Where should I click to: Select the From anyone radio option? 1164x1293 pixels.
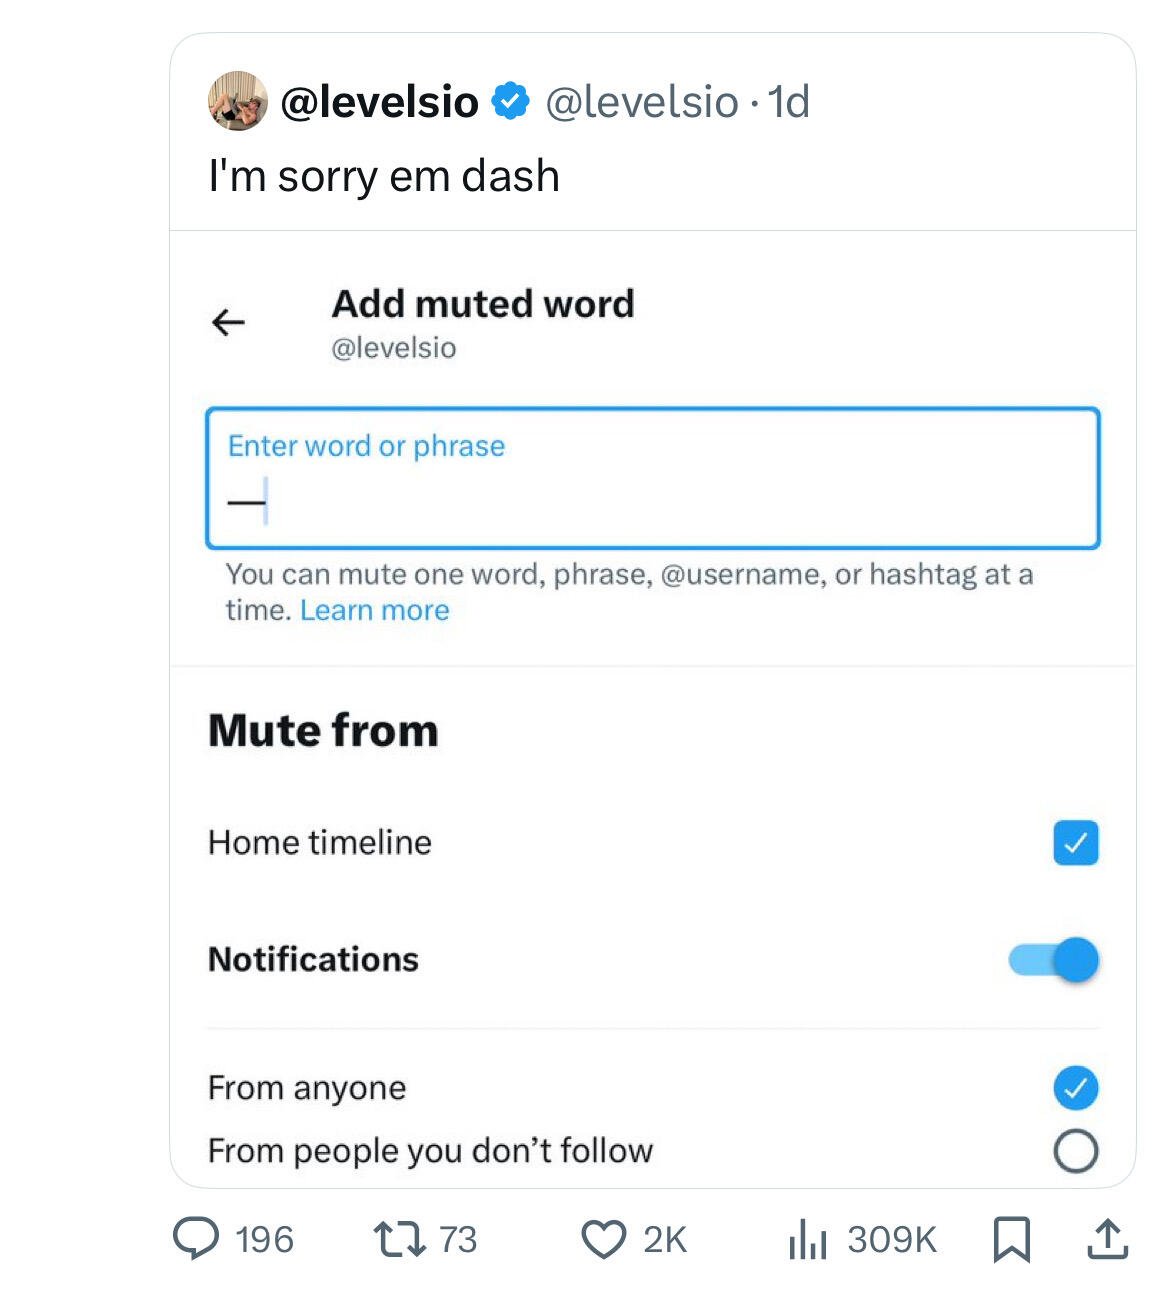[1075, 1088]
